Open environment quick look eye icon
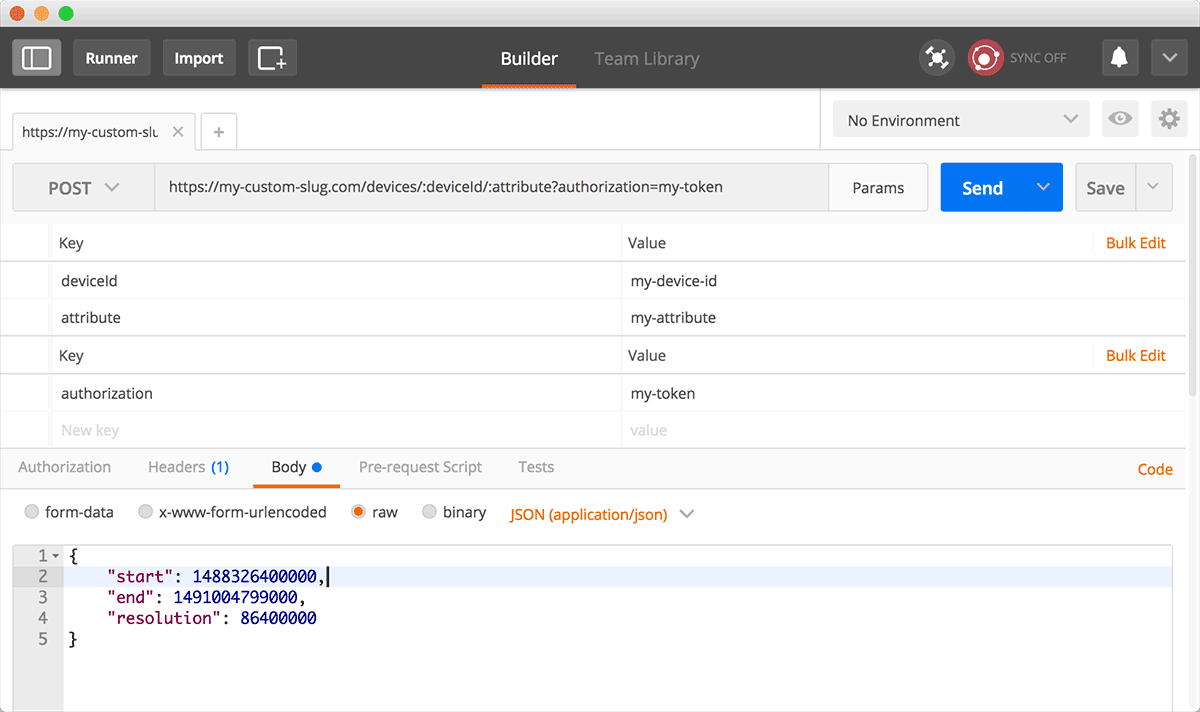This screenshot has width=1200, height=712. pos(1120,119)
